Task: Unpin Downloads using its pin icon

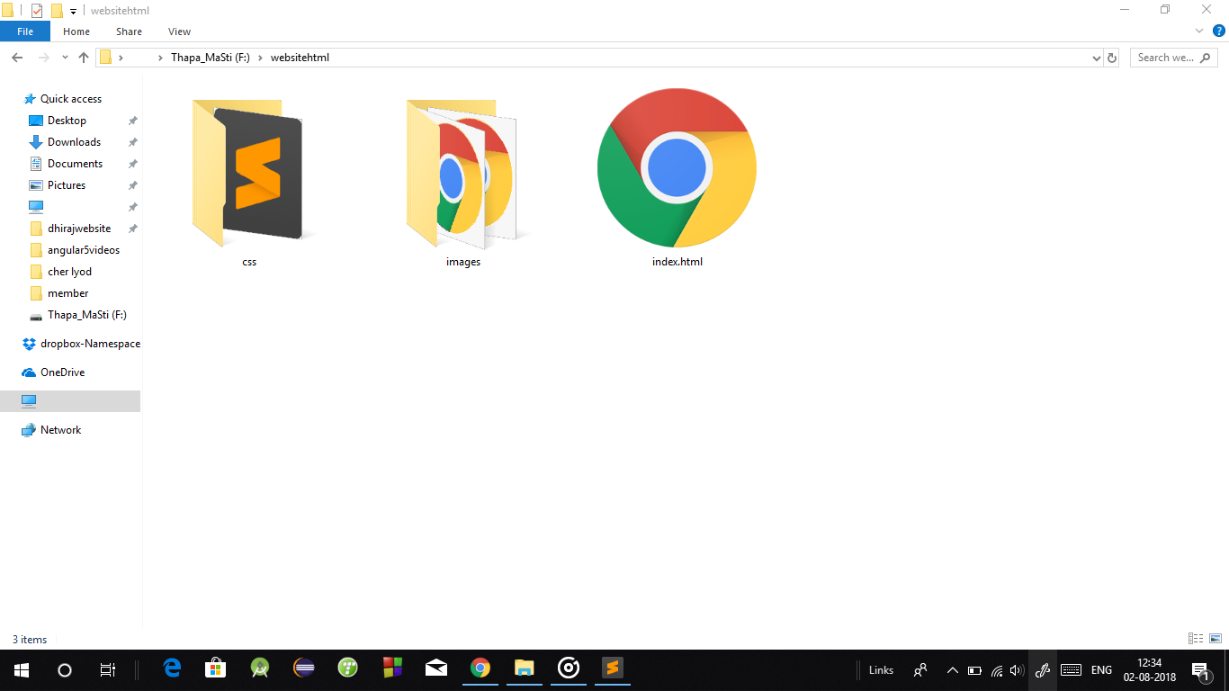Action: [x=132, y=142]
